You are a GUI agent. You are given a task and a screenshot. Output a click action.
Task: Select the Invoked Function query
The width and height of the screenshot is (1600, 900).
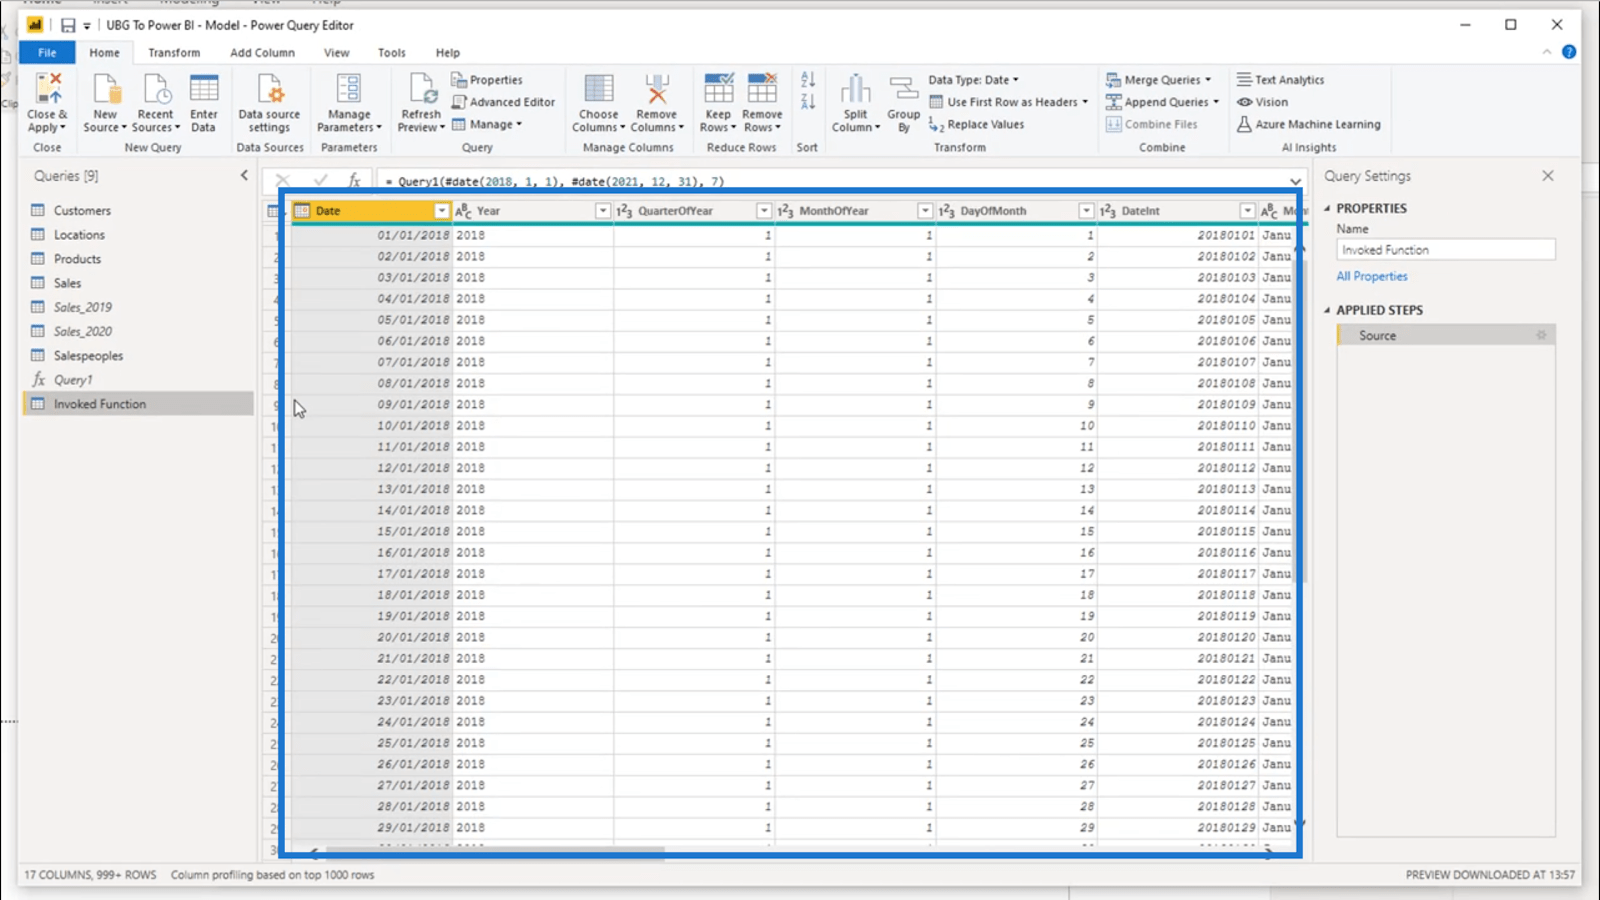tap(139, 404)
